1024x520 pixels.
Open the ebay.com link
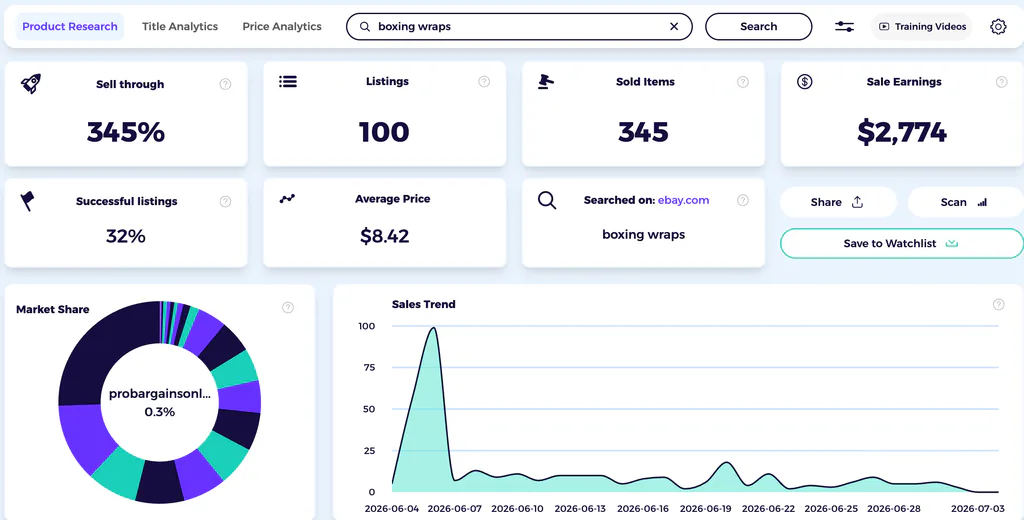[683, 201]
